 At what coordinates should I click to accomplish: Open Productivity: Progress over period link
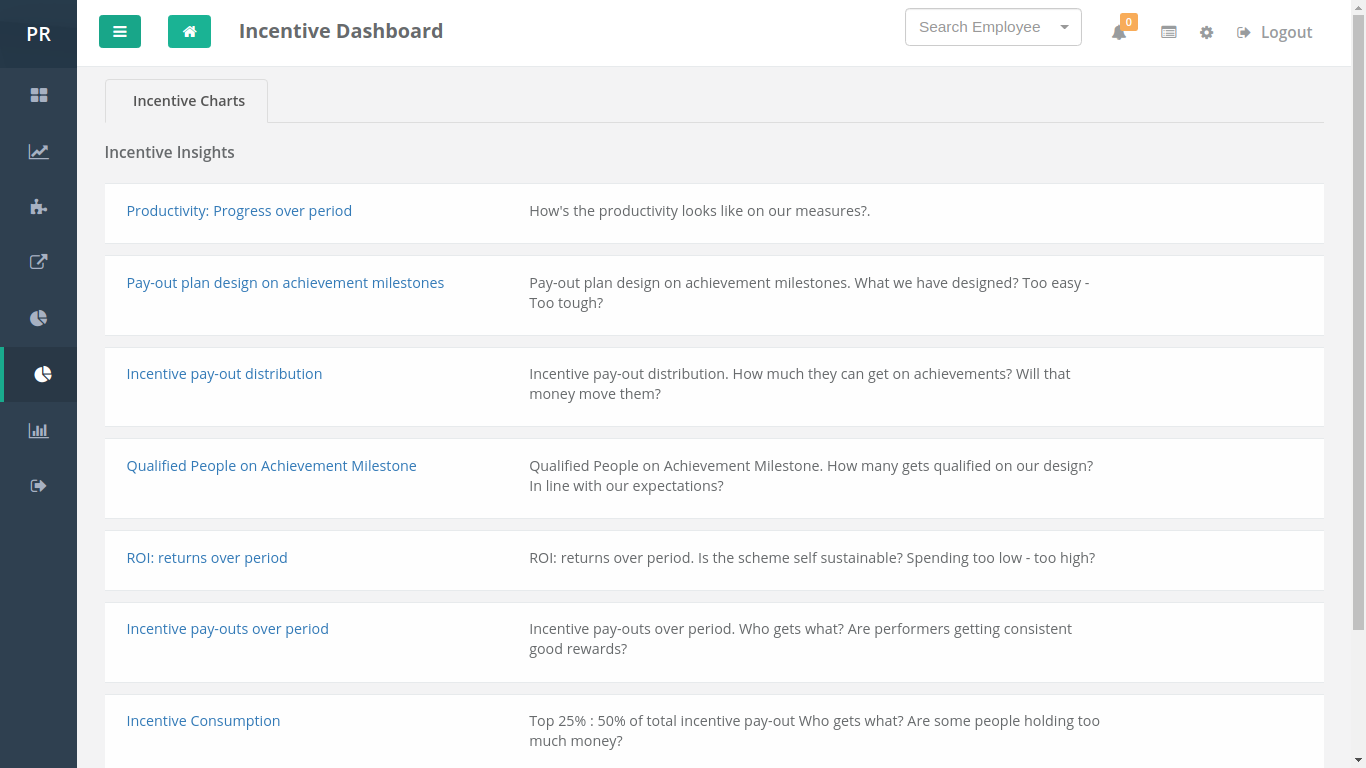pos(239,211)
